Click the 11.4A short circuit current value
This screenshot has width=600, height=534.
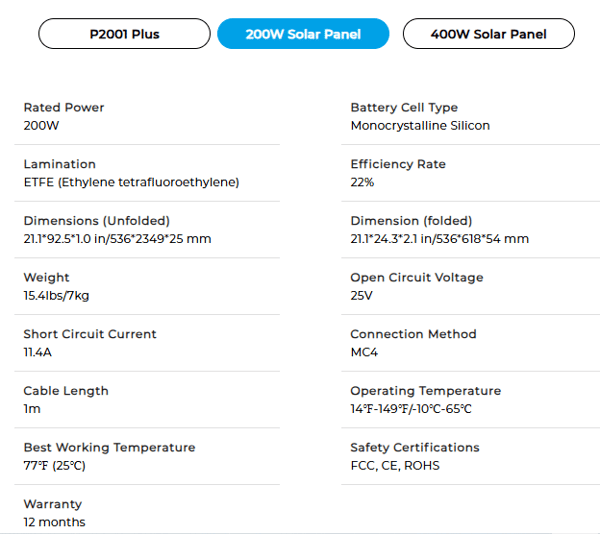40,353
